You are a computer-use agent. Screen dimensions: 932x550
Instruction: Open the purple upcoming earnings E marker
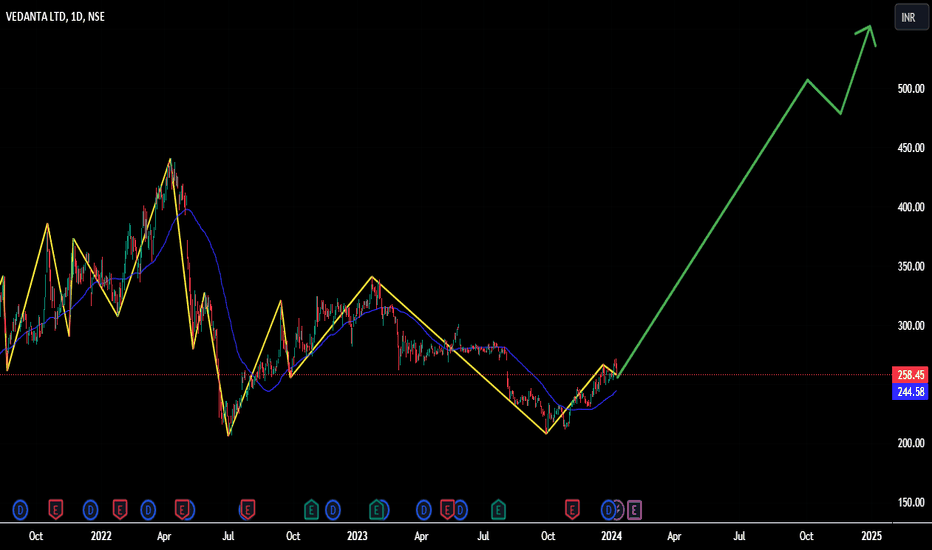tap(634, 510)
